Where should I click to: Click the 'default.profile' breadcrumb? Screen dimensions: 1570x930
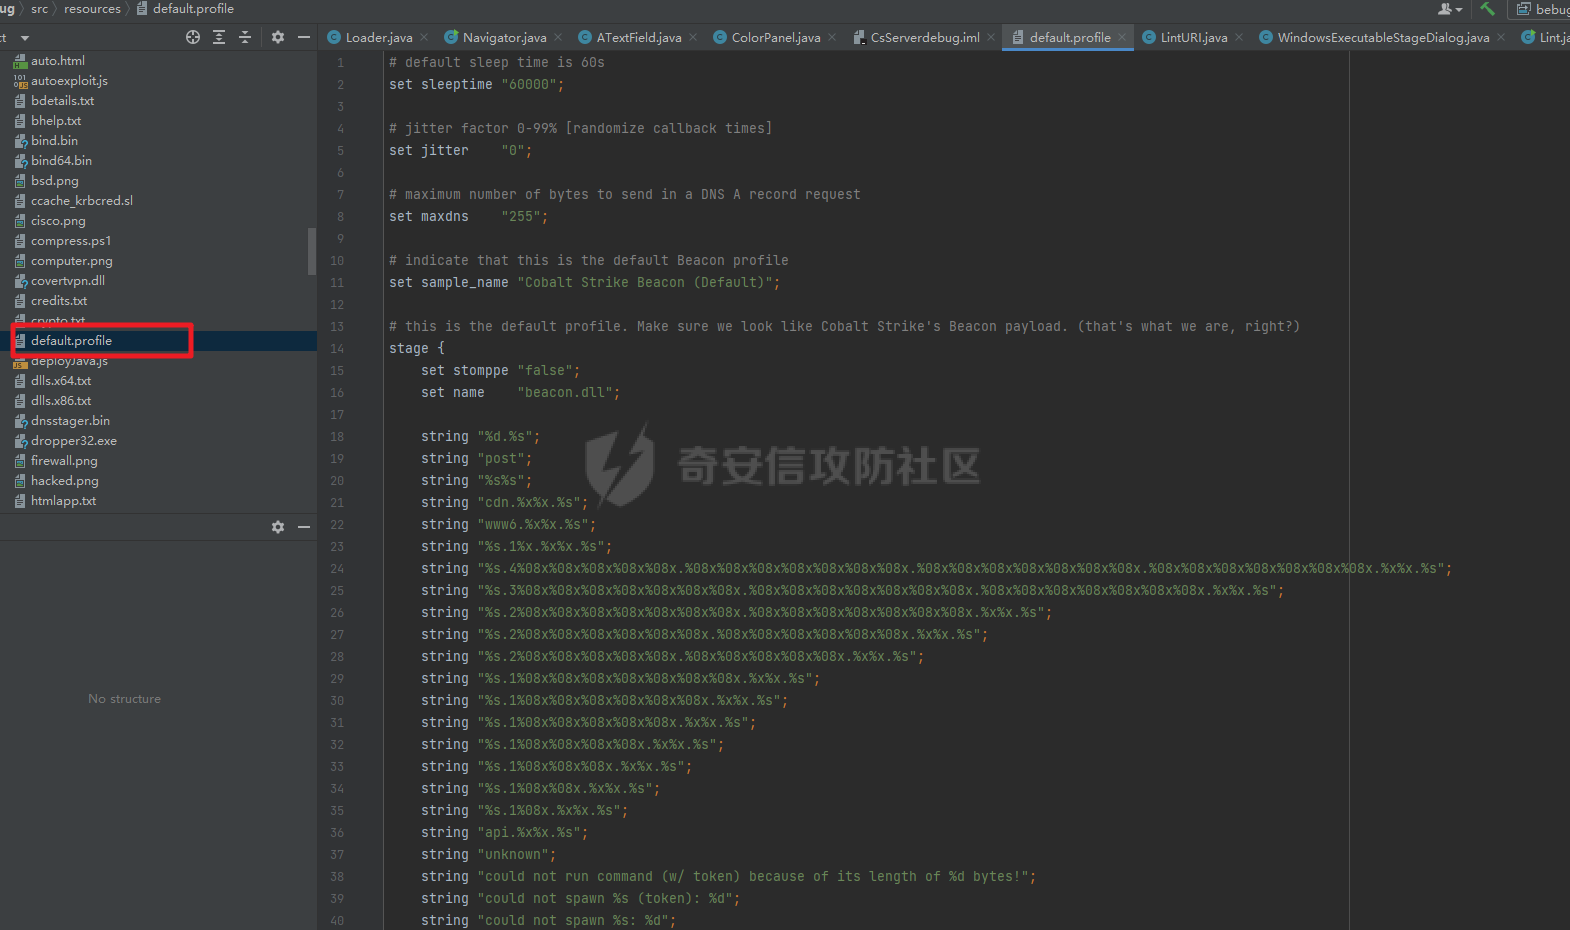(x=193, y=9)
